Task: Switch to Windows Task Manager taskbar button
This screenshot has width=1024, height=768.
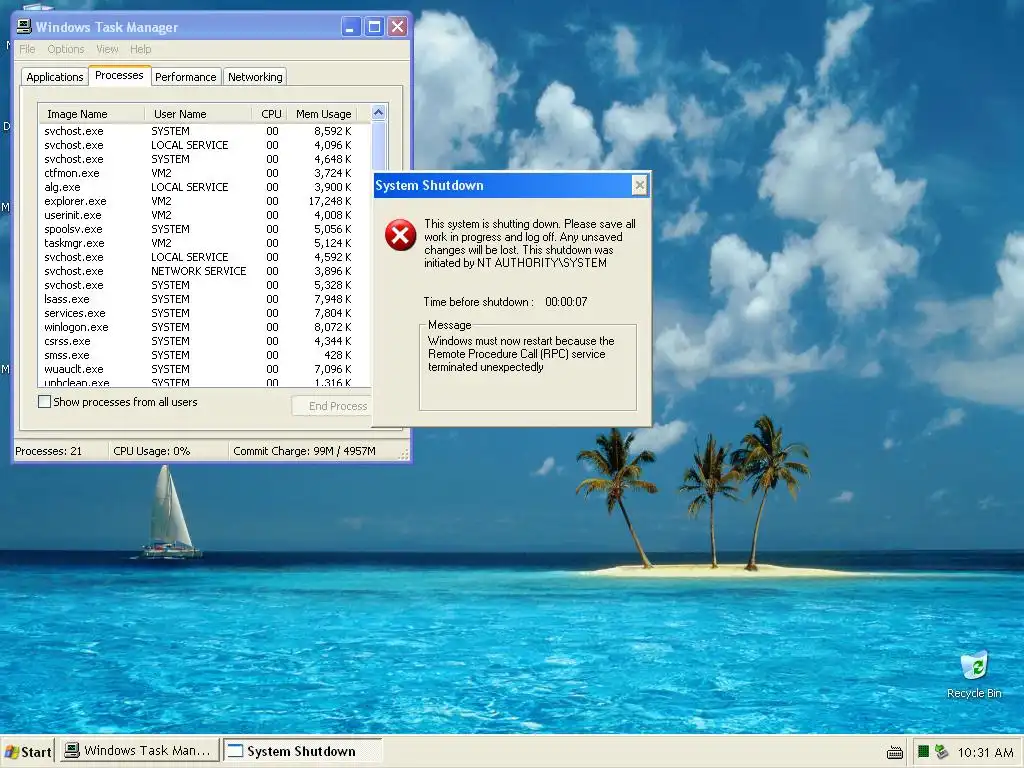Action: click(139, 751)
